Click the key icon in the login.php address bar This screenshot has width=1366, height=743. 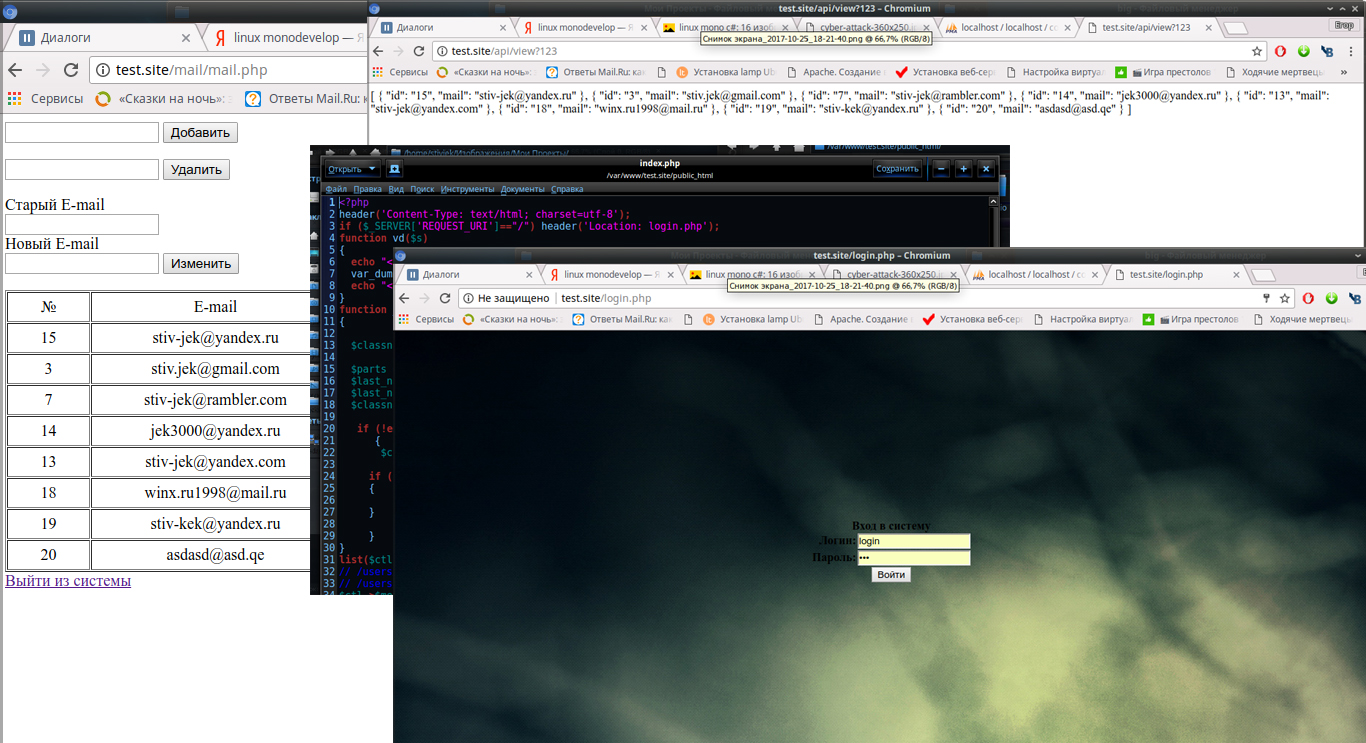(x=1266, y=298)
